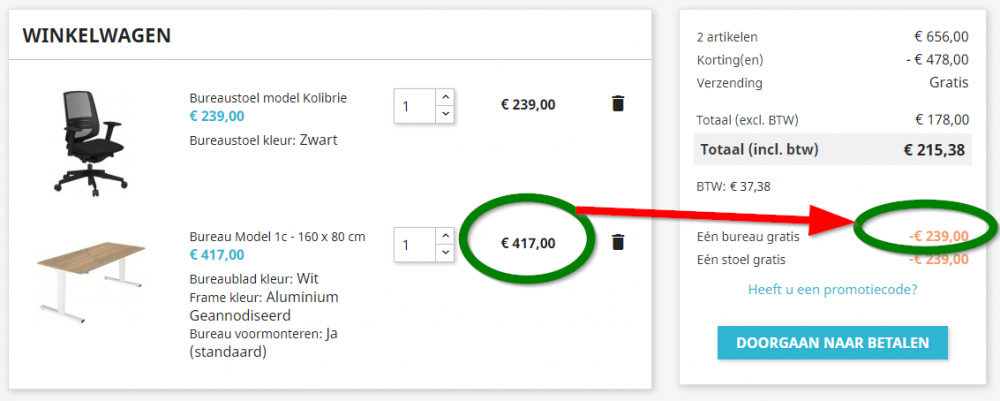Open Bureau Model 1c - 160 x 80 link
The height and width of the screenshot is (401, 1000).
[x=277, y=237]
